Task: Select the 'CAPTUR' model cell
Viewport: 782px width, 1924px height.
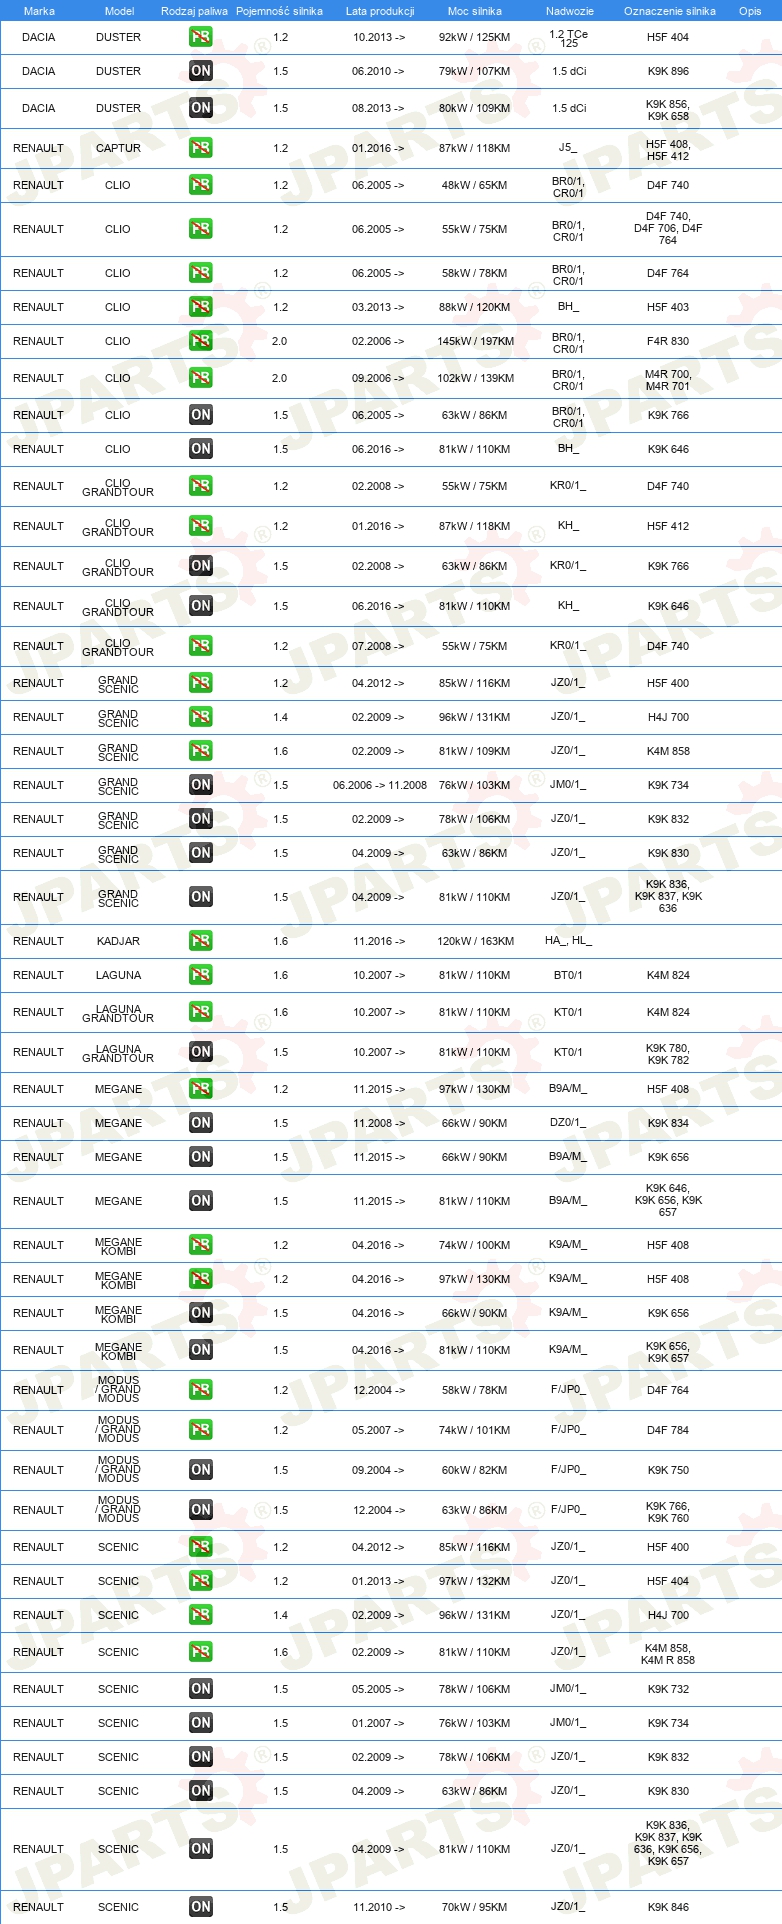Action: point(118,148)
